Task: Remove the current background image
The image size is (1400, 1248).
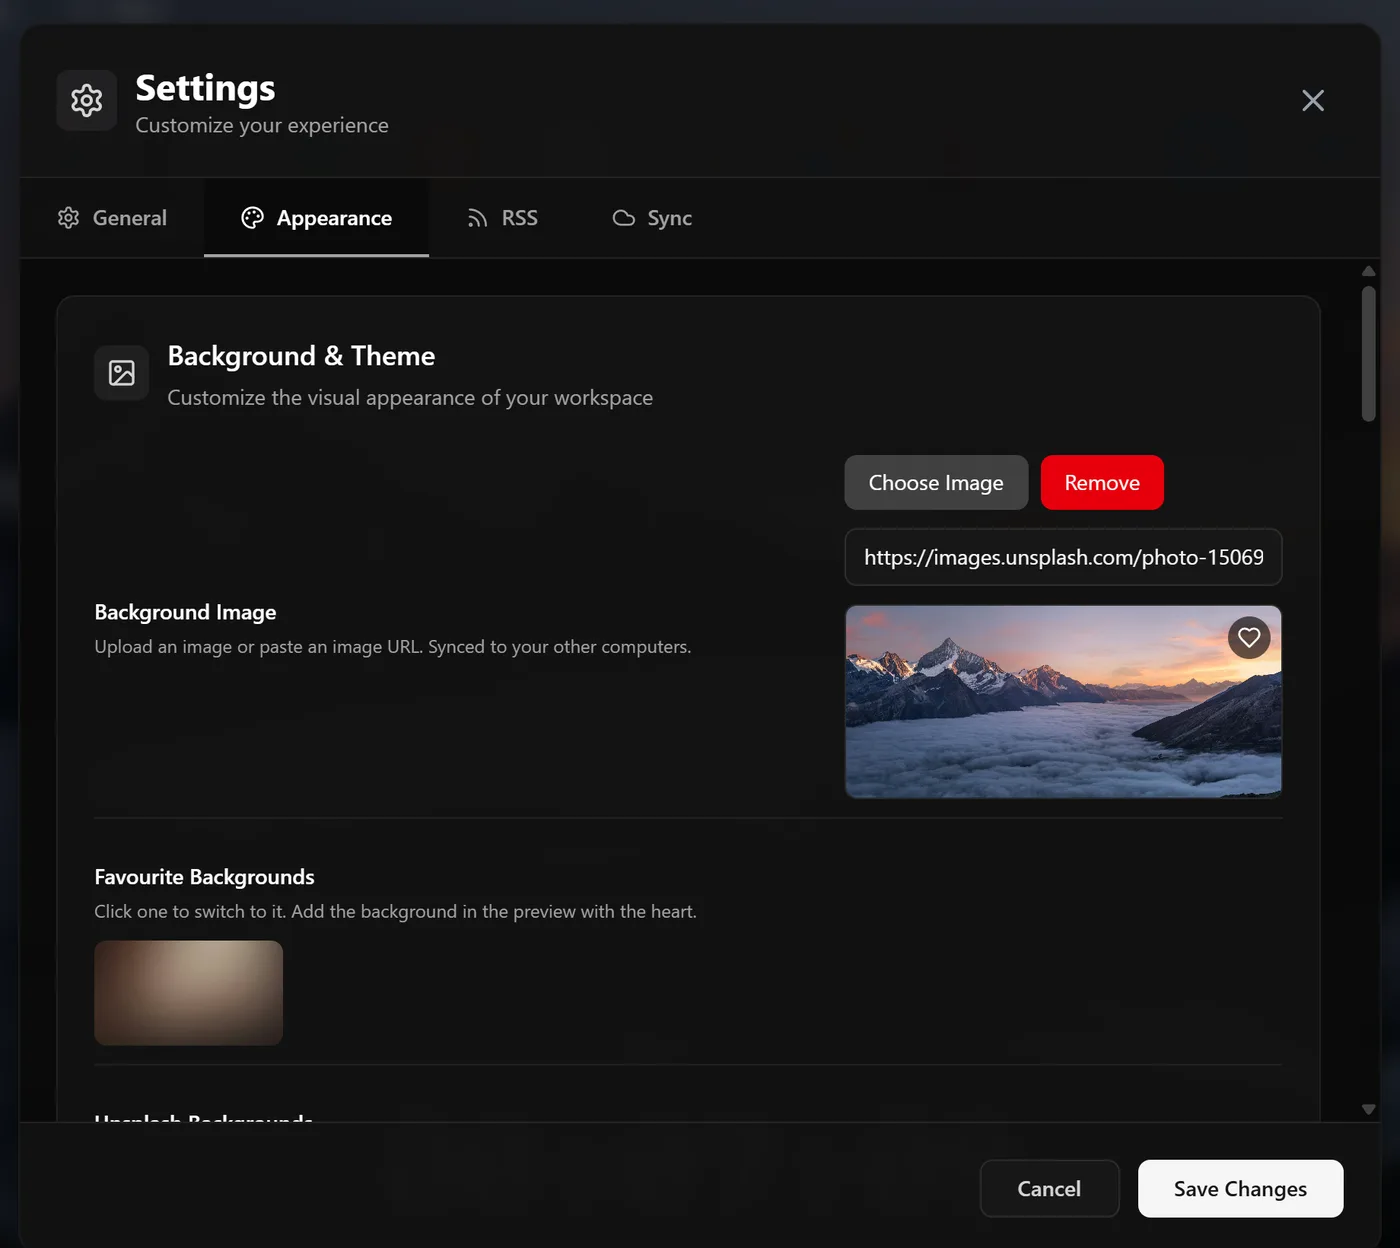Action: (1102, 482)
